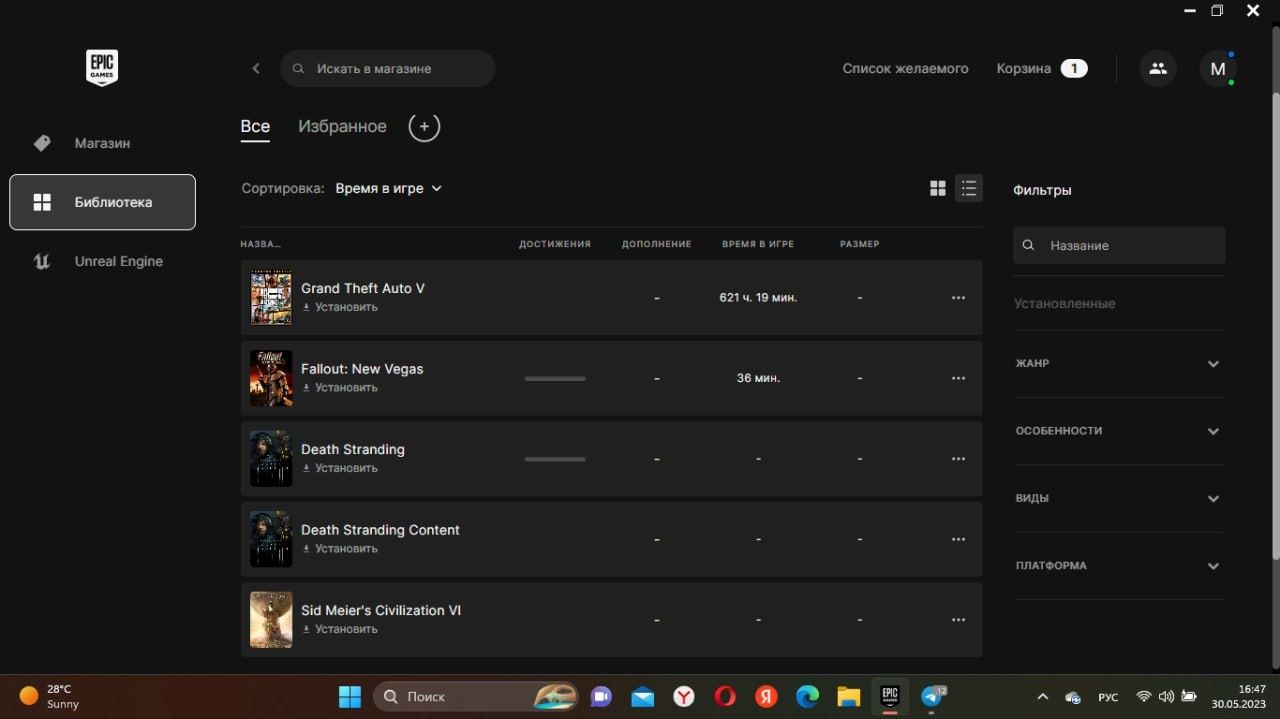The image size is (1280, 719).
Task: Open more options for Death Stranding
Action: tap(958, 459)
